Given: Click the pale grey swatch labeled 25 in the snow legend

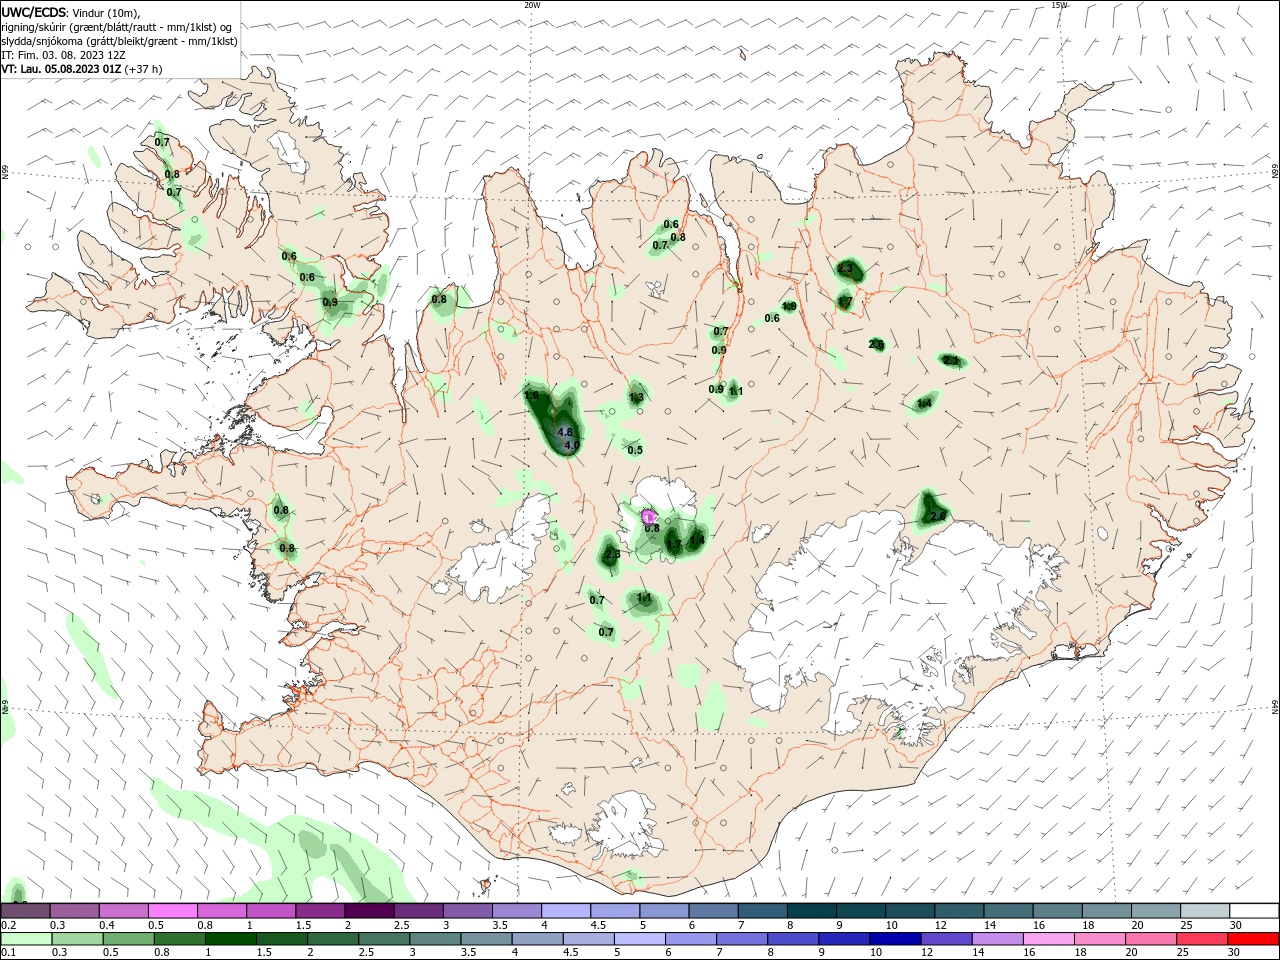Looking at the screenshot, I should [1205, 911].
